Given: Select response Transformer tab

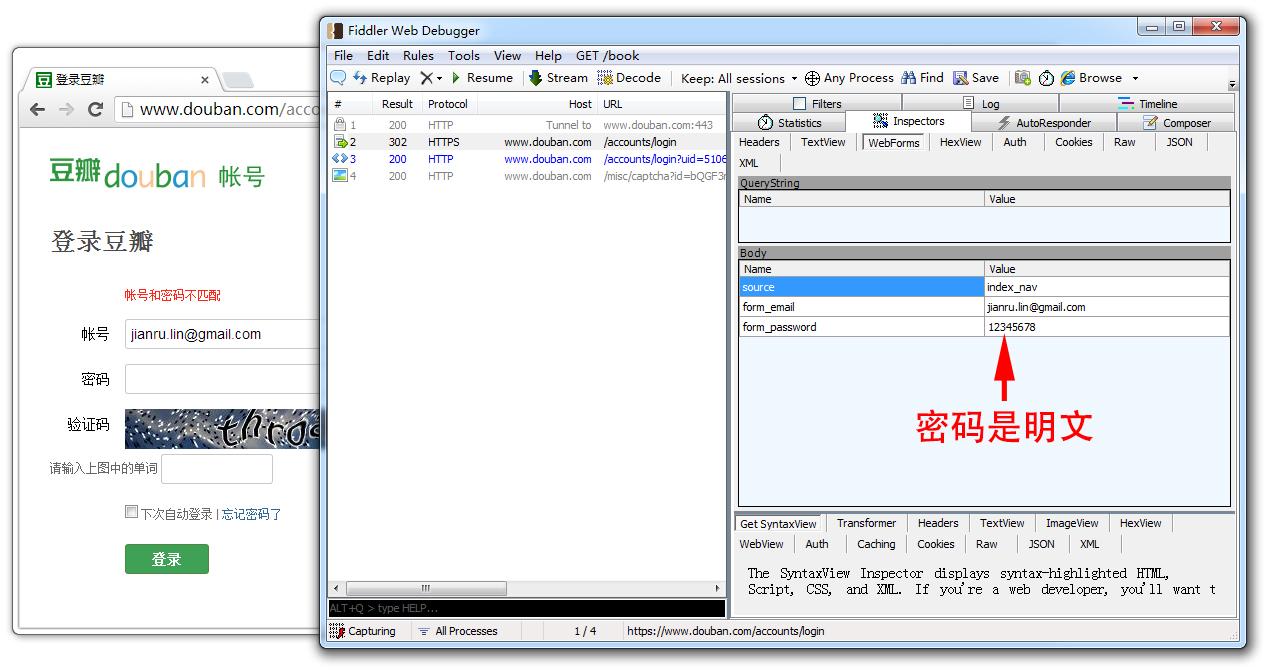Looking at the screenshot, I should [x=866, y=523].
